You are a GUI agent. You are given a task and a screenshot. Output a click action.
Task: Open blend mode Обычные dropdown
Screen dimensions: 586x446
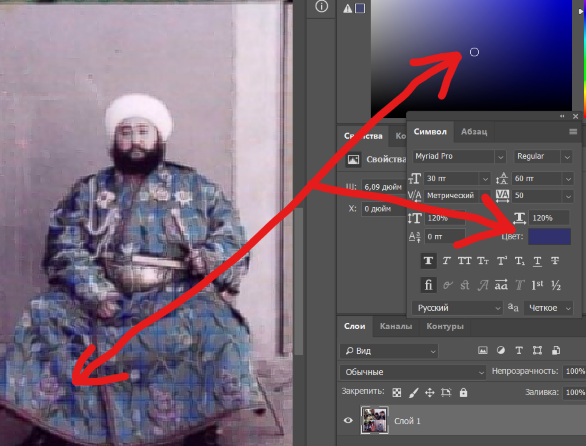(413, 372)
